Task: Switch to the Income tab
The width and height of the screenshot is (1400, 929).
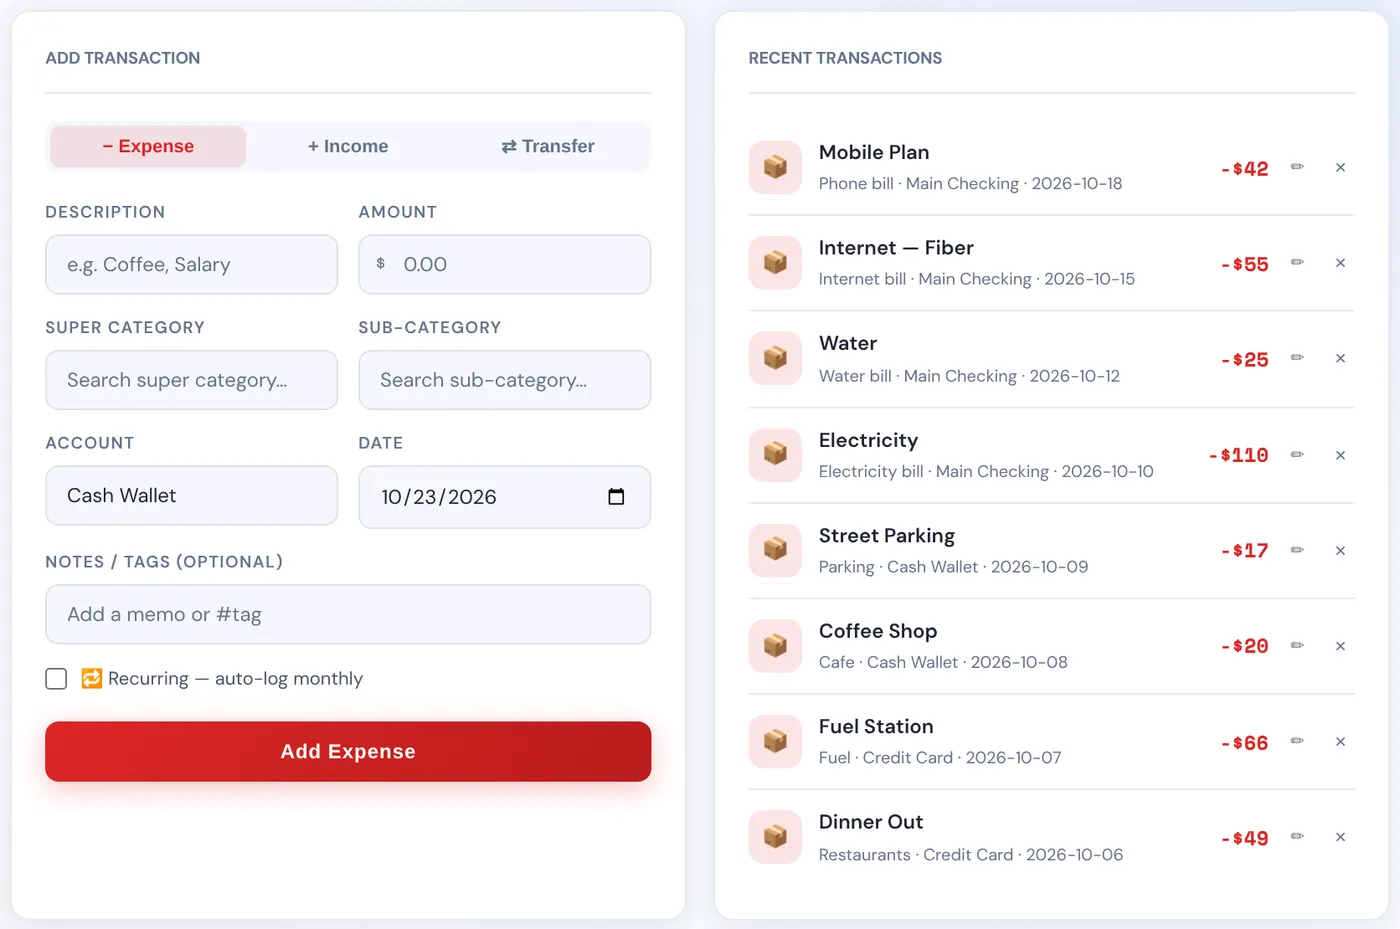Action: [348, 146]
